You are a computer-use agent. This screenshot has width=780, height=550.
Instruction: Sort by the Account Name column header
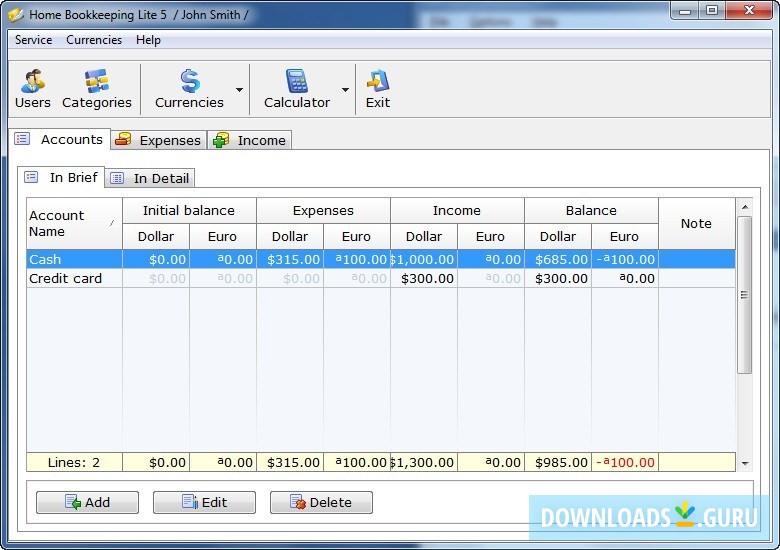(x=75, y=223)
